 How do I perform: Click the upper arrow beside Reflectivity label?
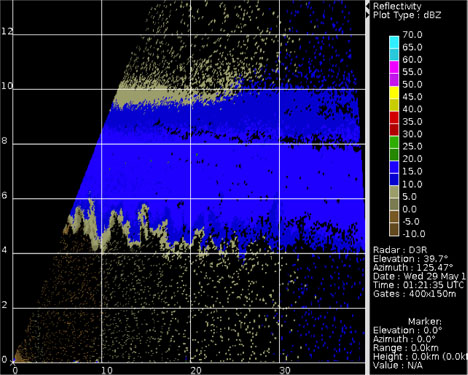tap(368, 6)
